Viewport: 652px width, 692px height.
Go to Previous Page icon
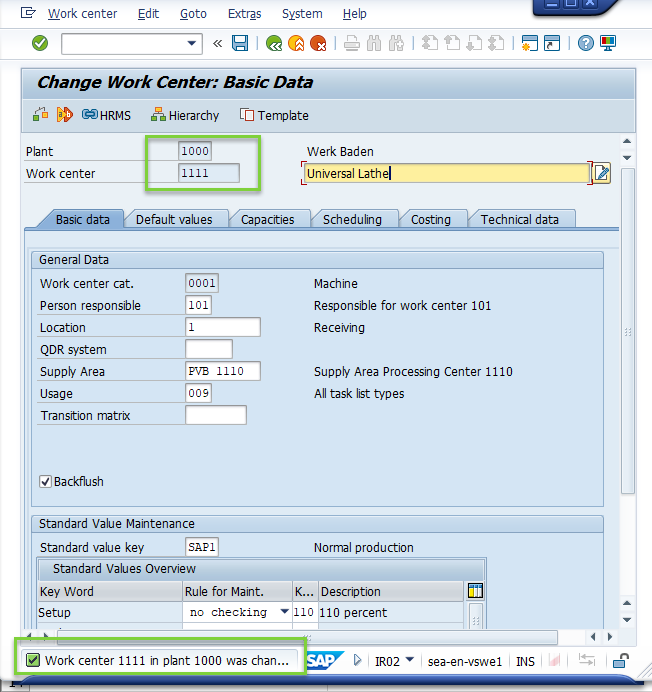click(452, 43)
